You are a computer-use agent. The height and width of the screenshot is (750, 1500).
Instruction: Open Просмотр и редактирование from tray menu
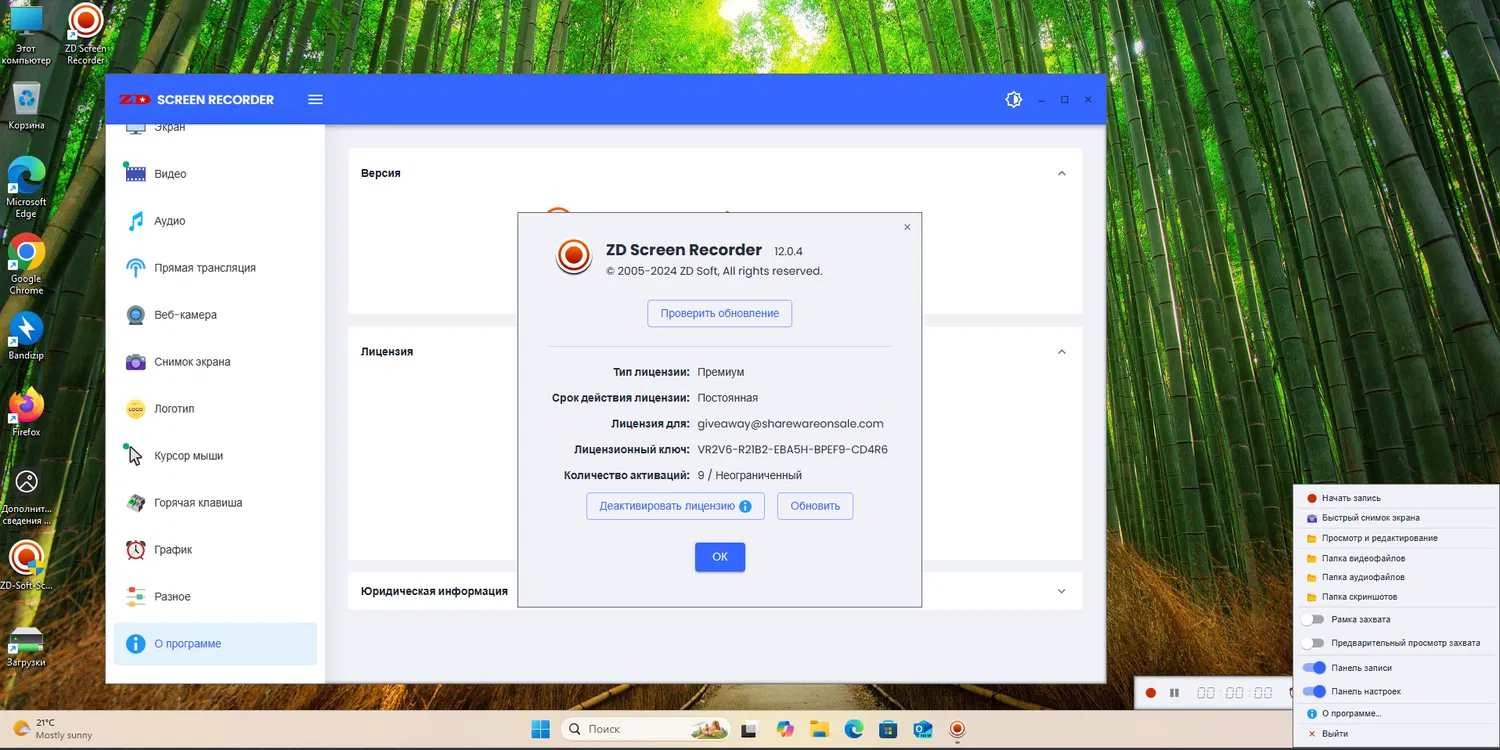tap(1396, 538)
